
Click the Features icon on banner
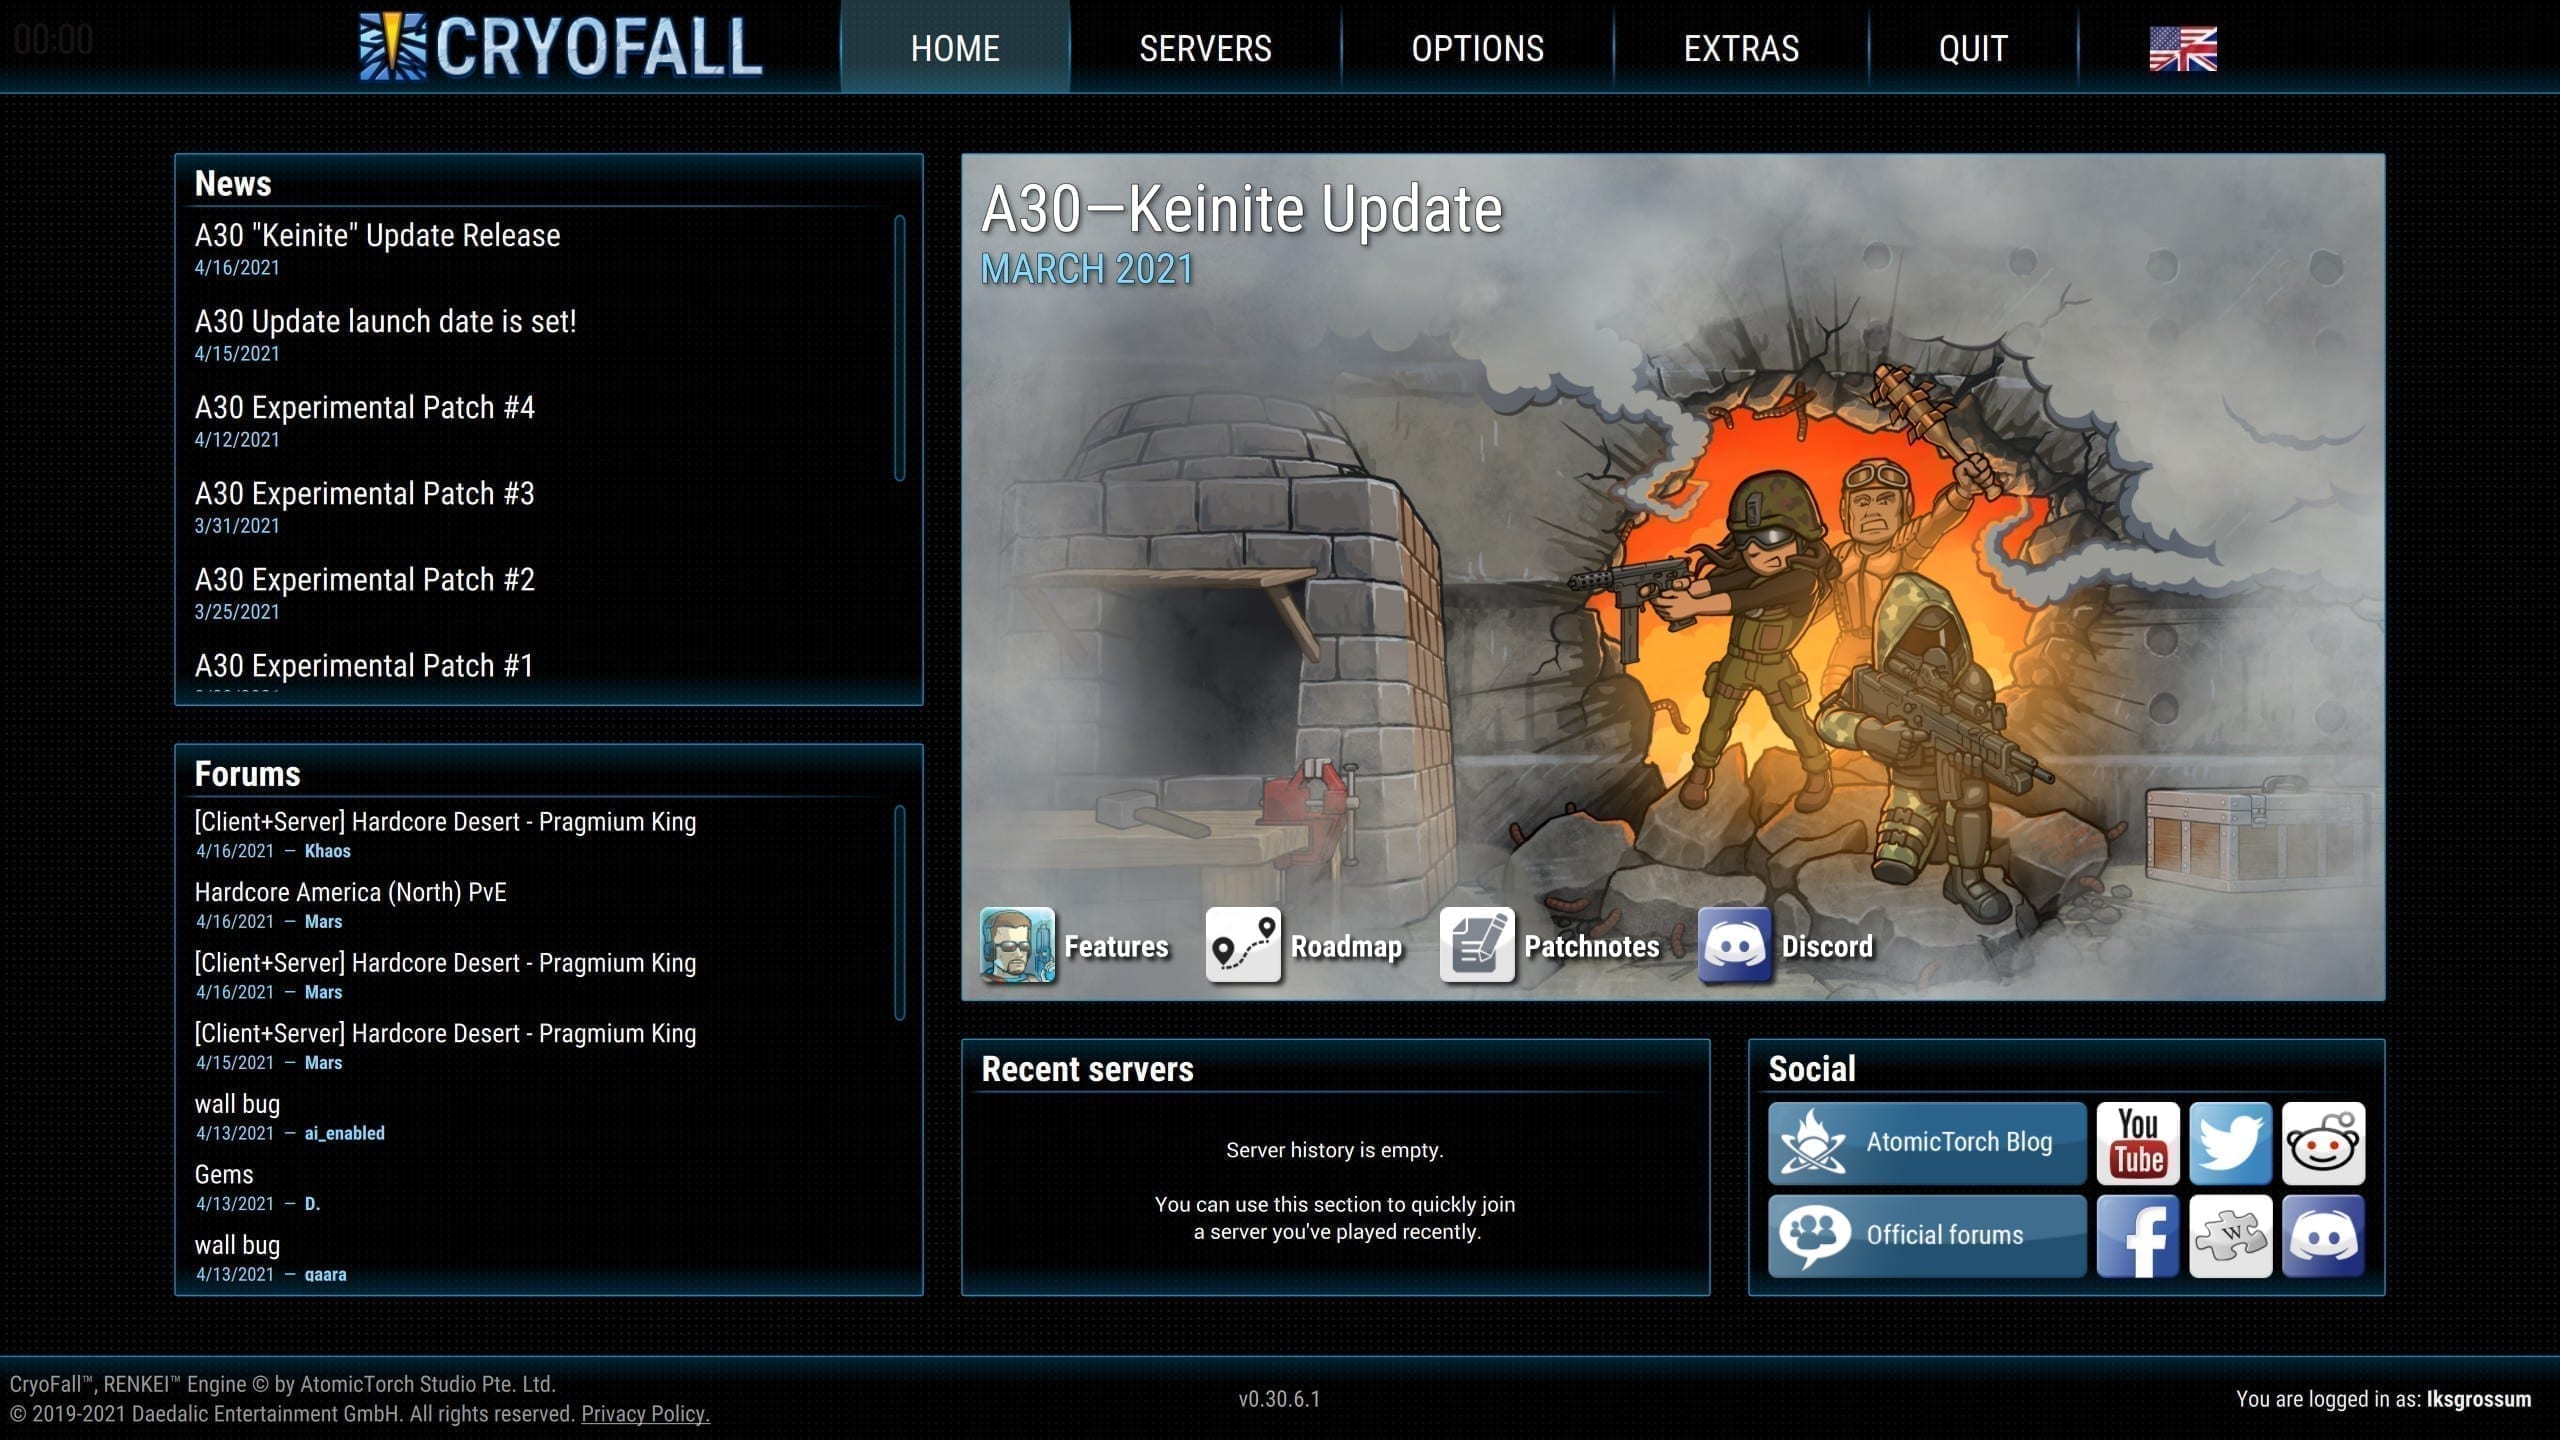point(1017,945)
